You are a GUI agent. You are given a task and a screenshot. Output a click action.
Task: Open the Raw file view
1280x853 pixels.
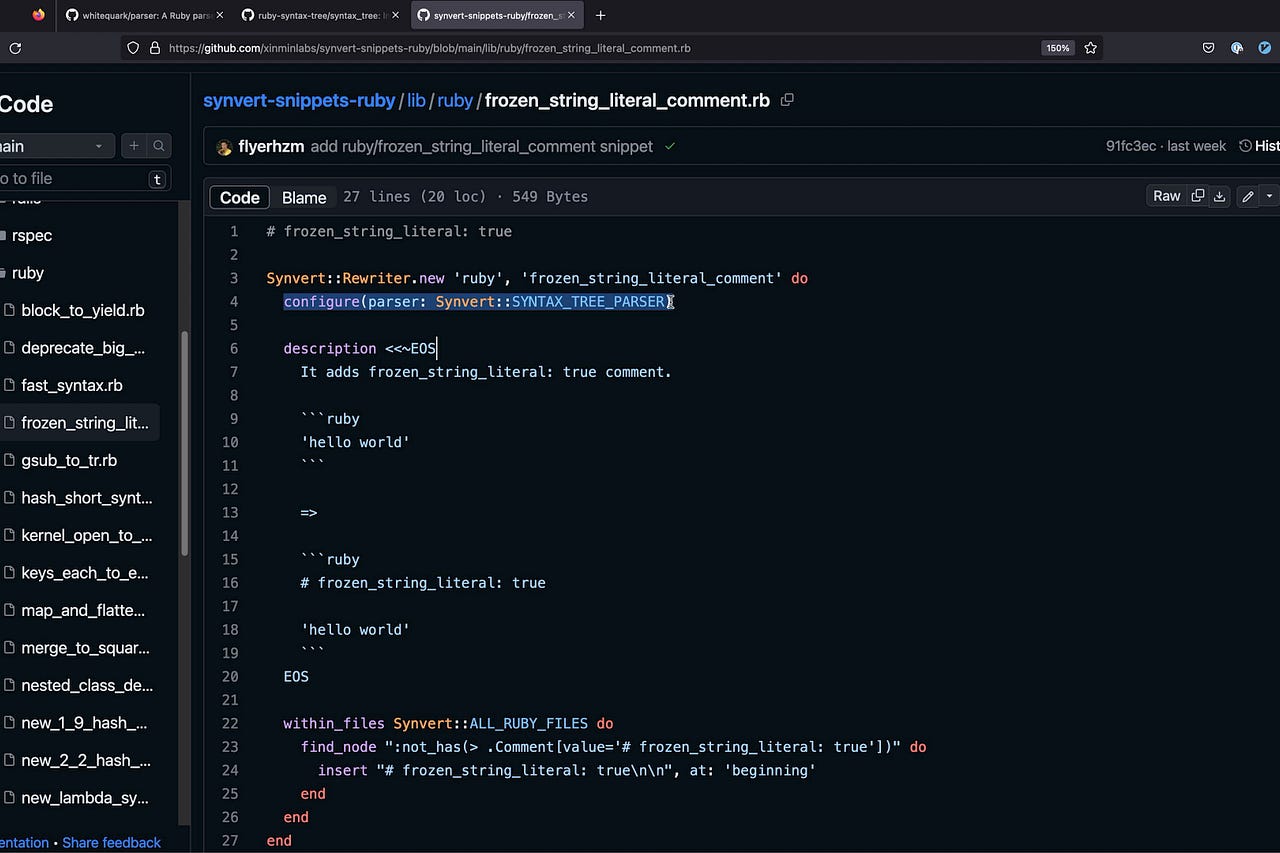pos(1167,196)
